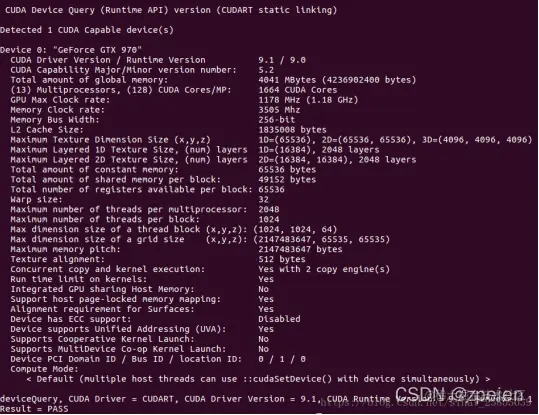Click the "Detected 1 CUDA Capable device(s)" line

(87, 30)
